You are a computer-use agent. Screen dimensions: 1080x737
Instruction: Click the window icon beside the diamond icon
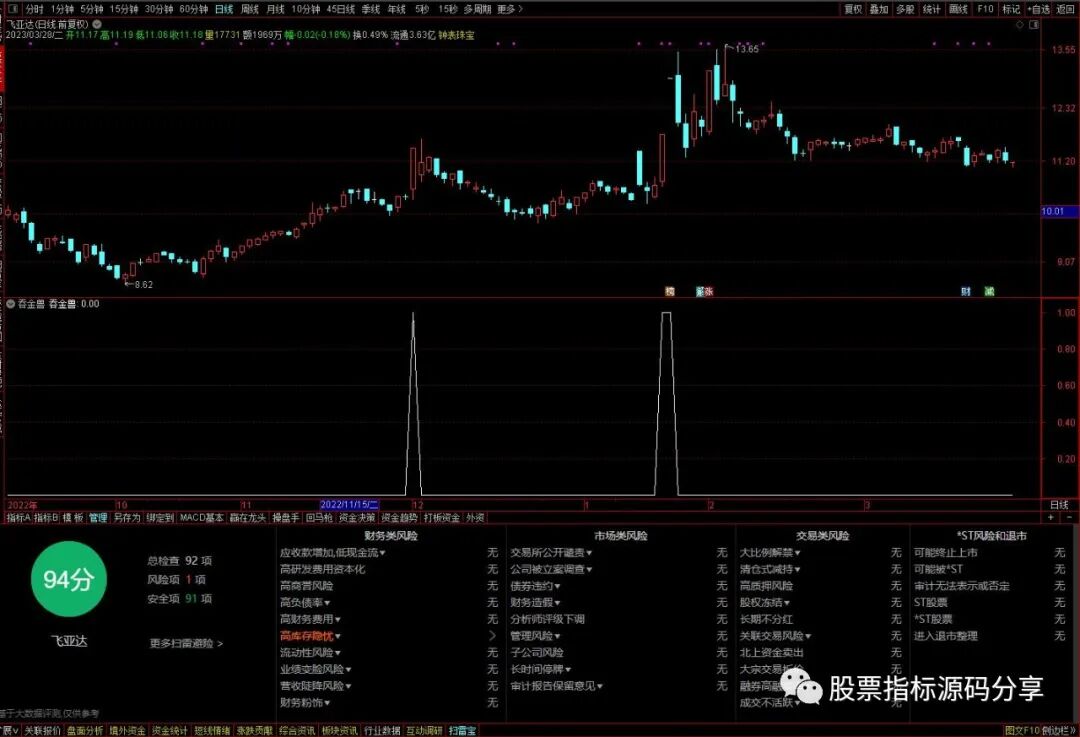coord(1034,24)
